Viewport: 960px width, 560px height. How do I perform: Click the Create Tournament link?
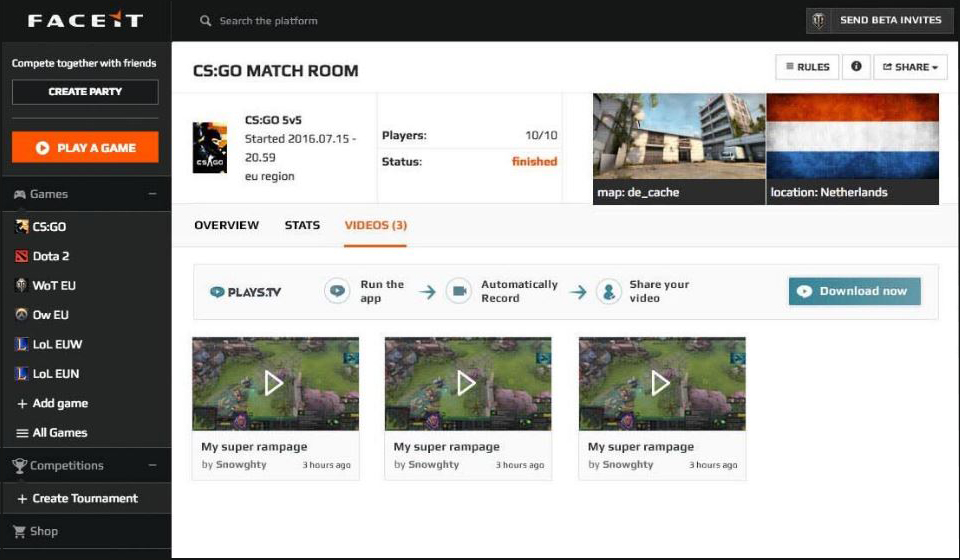[86, 498]
